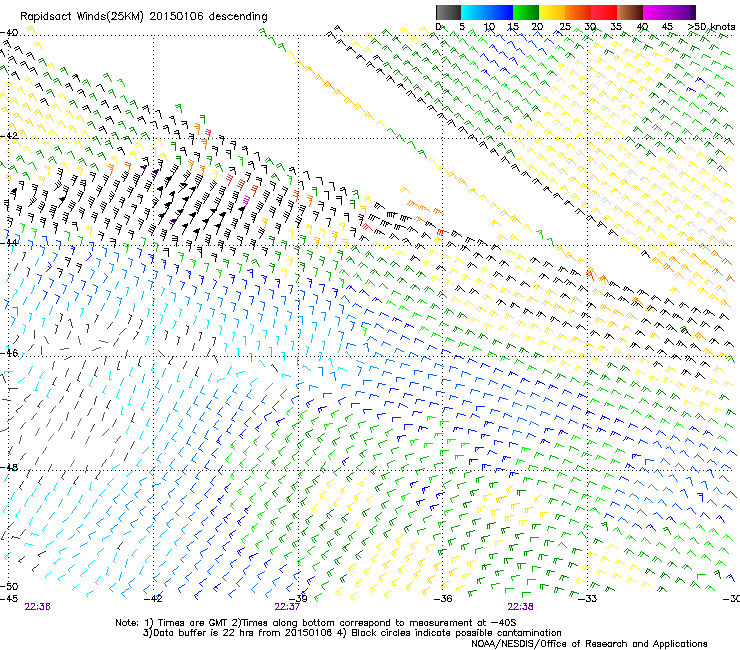The height and width of the screenshot is (650, 740).
Task: Click the latitude label '-48'
Action: coord(9,467)
